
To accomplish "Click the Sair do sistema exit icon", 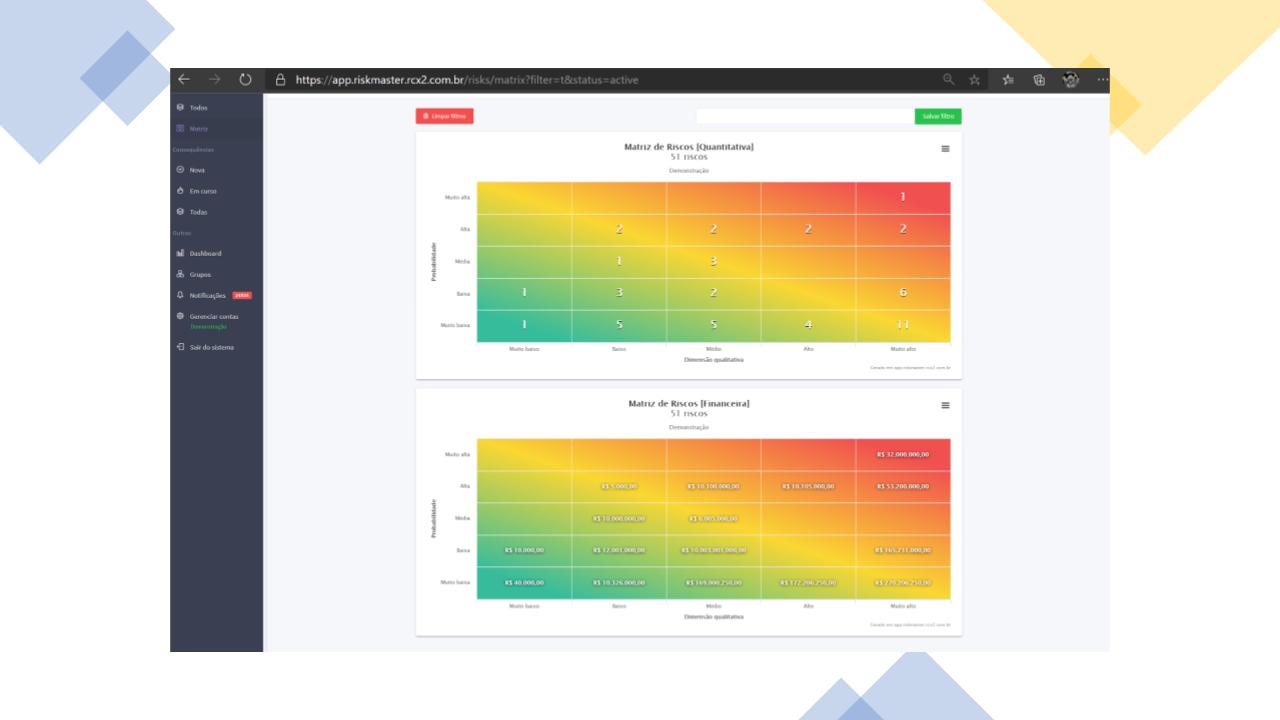I will click(180, 347).
